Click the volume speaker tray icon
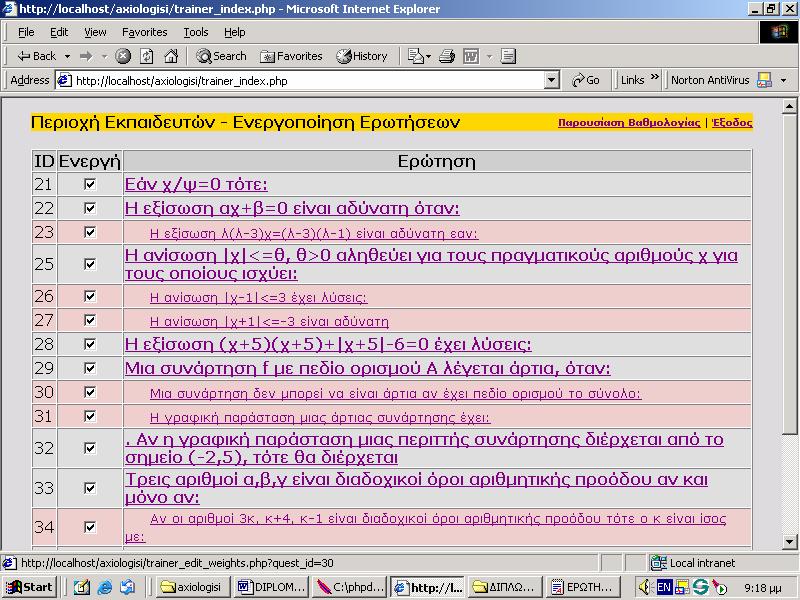Screen dimensions: 800x600 (644, 587)
